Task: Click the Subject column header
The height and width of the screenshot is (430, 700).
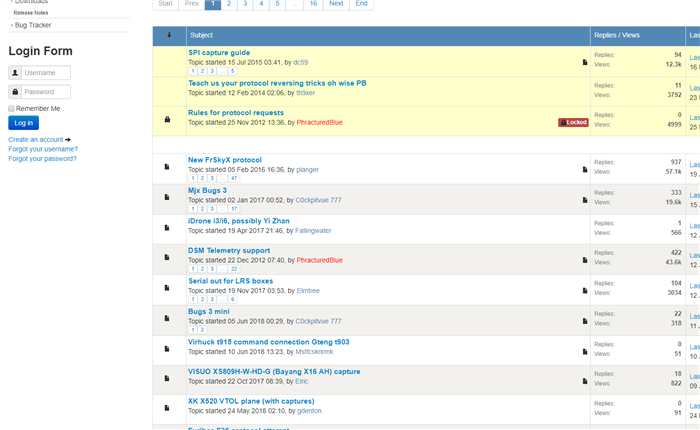Action: [x=201, y=35]
